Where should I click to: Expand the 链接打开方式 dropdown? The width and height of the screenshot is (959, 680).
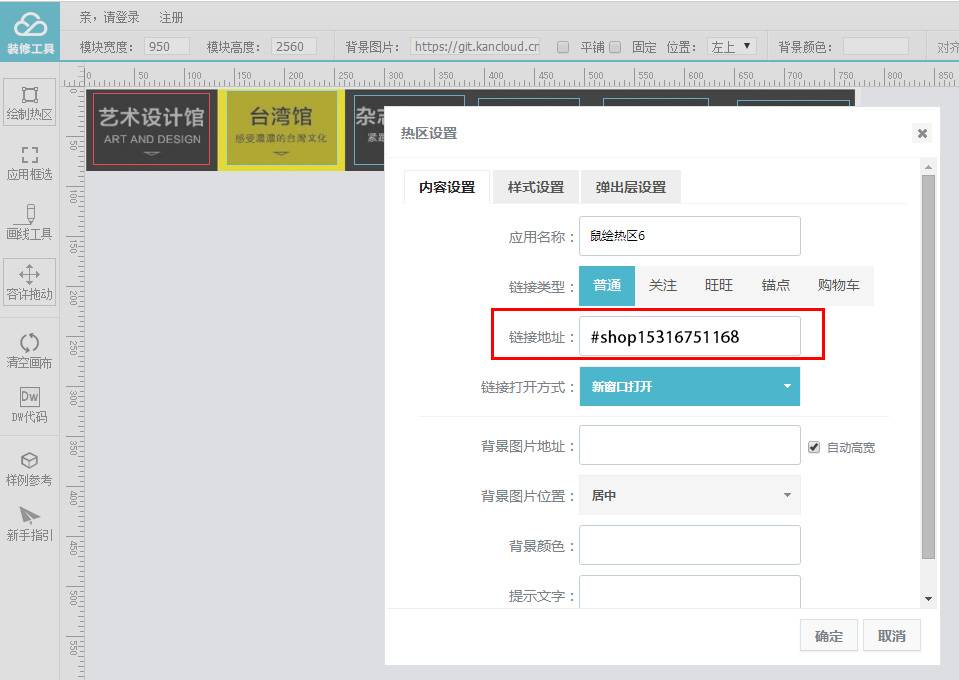point(689,386)
